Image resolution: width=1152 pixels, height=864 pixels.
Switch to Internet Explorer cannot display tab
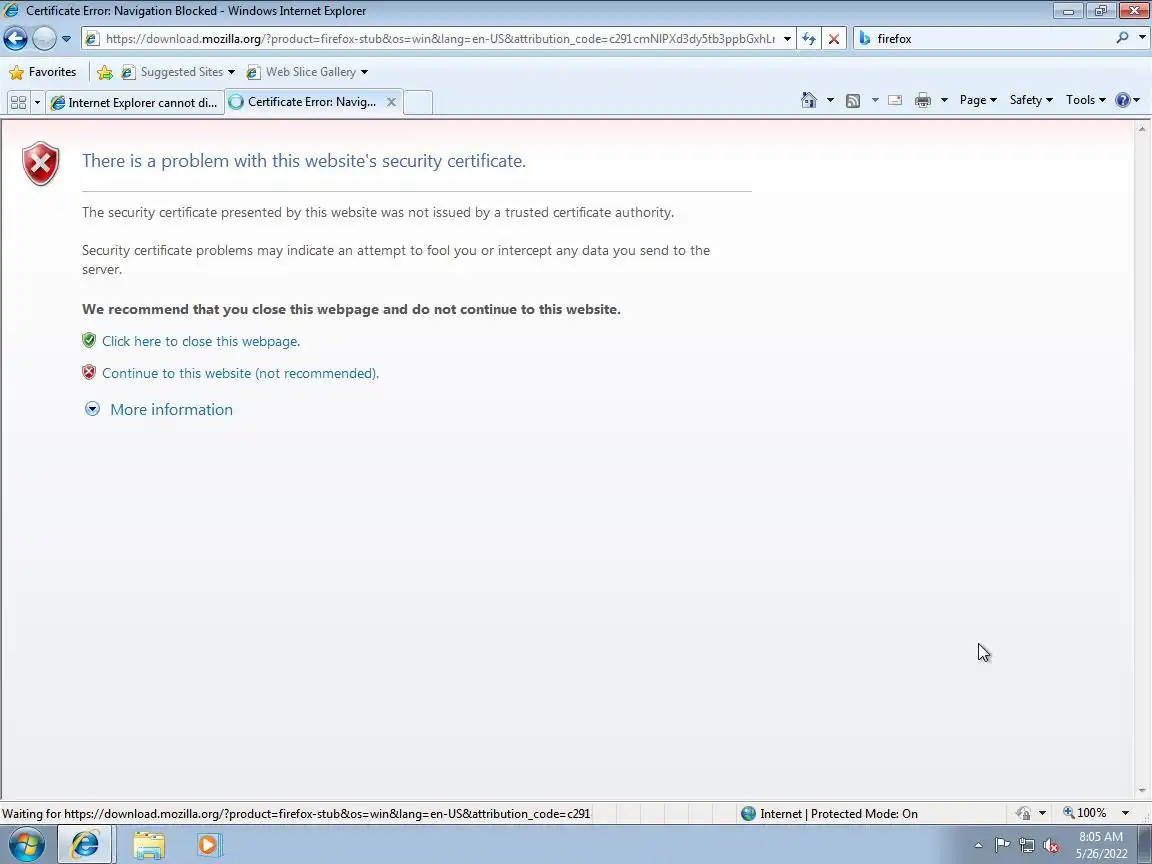pos(134,102)
